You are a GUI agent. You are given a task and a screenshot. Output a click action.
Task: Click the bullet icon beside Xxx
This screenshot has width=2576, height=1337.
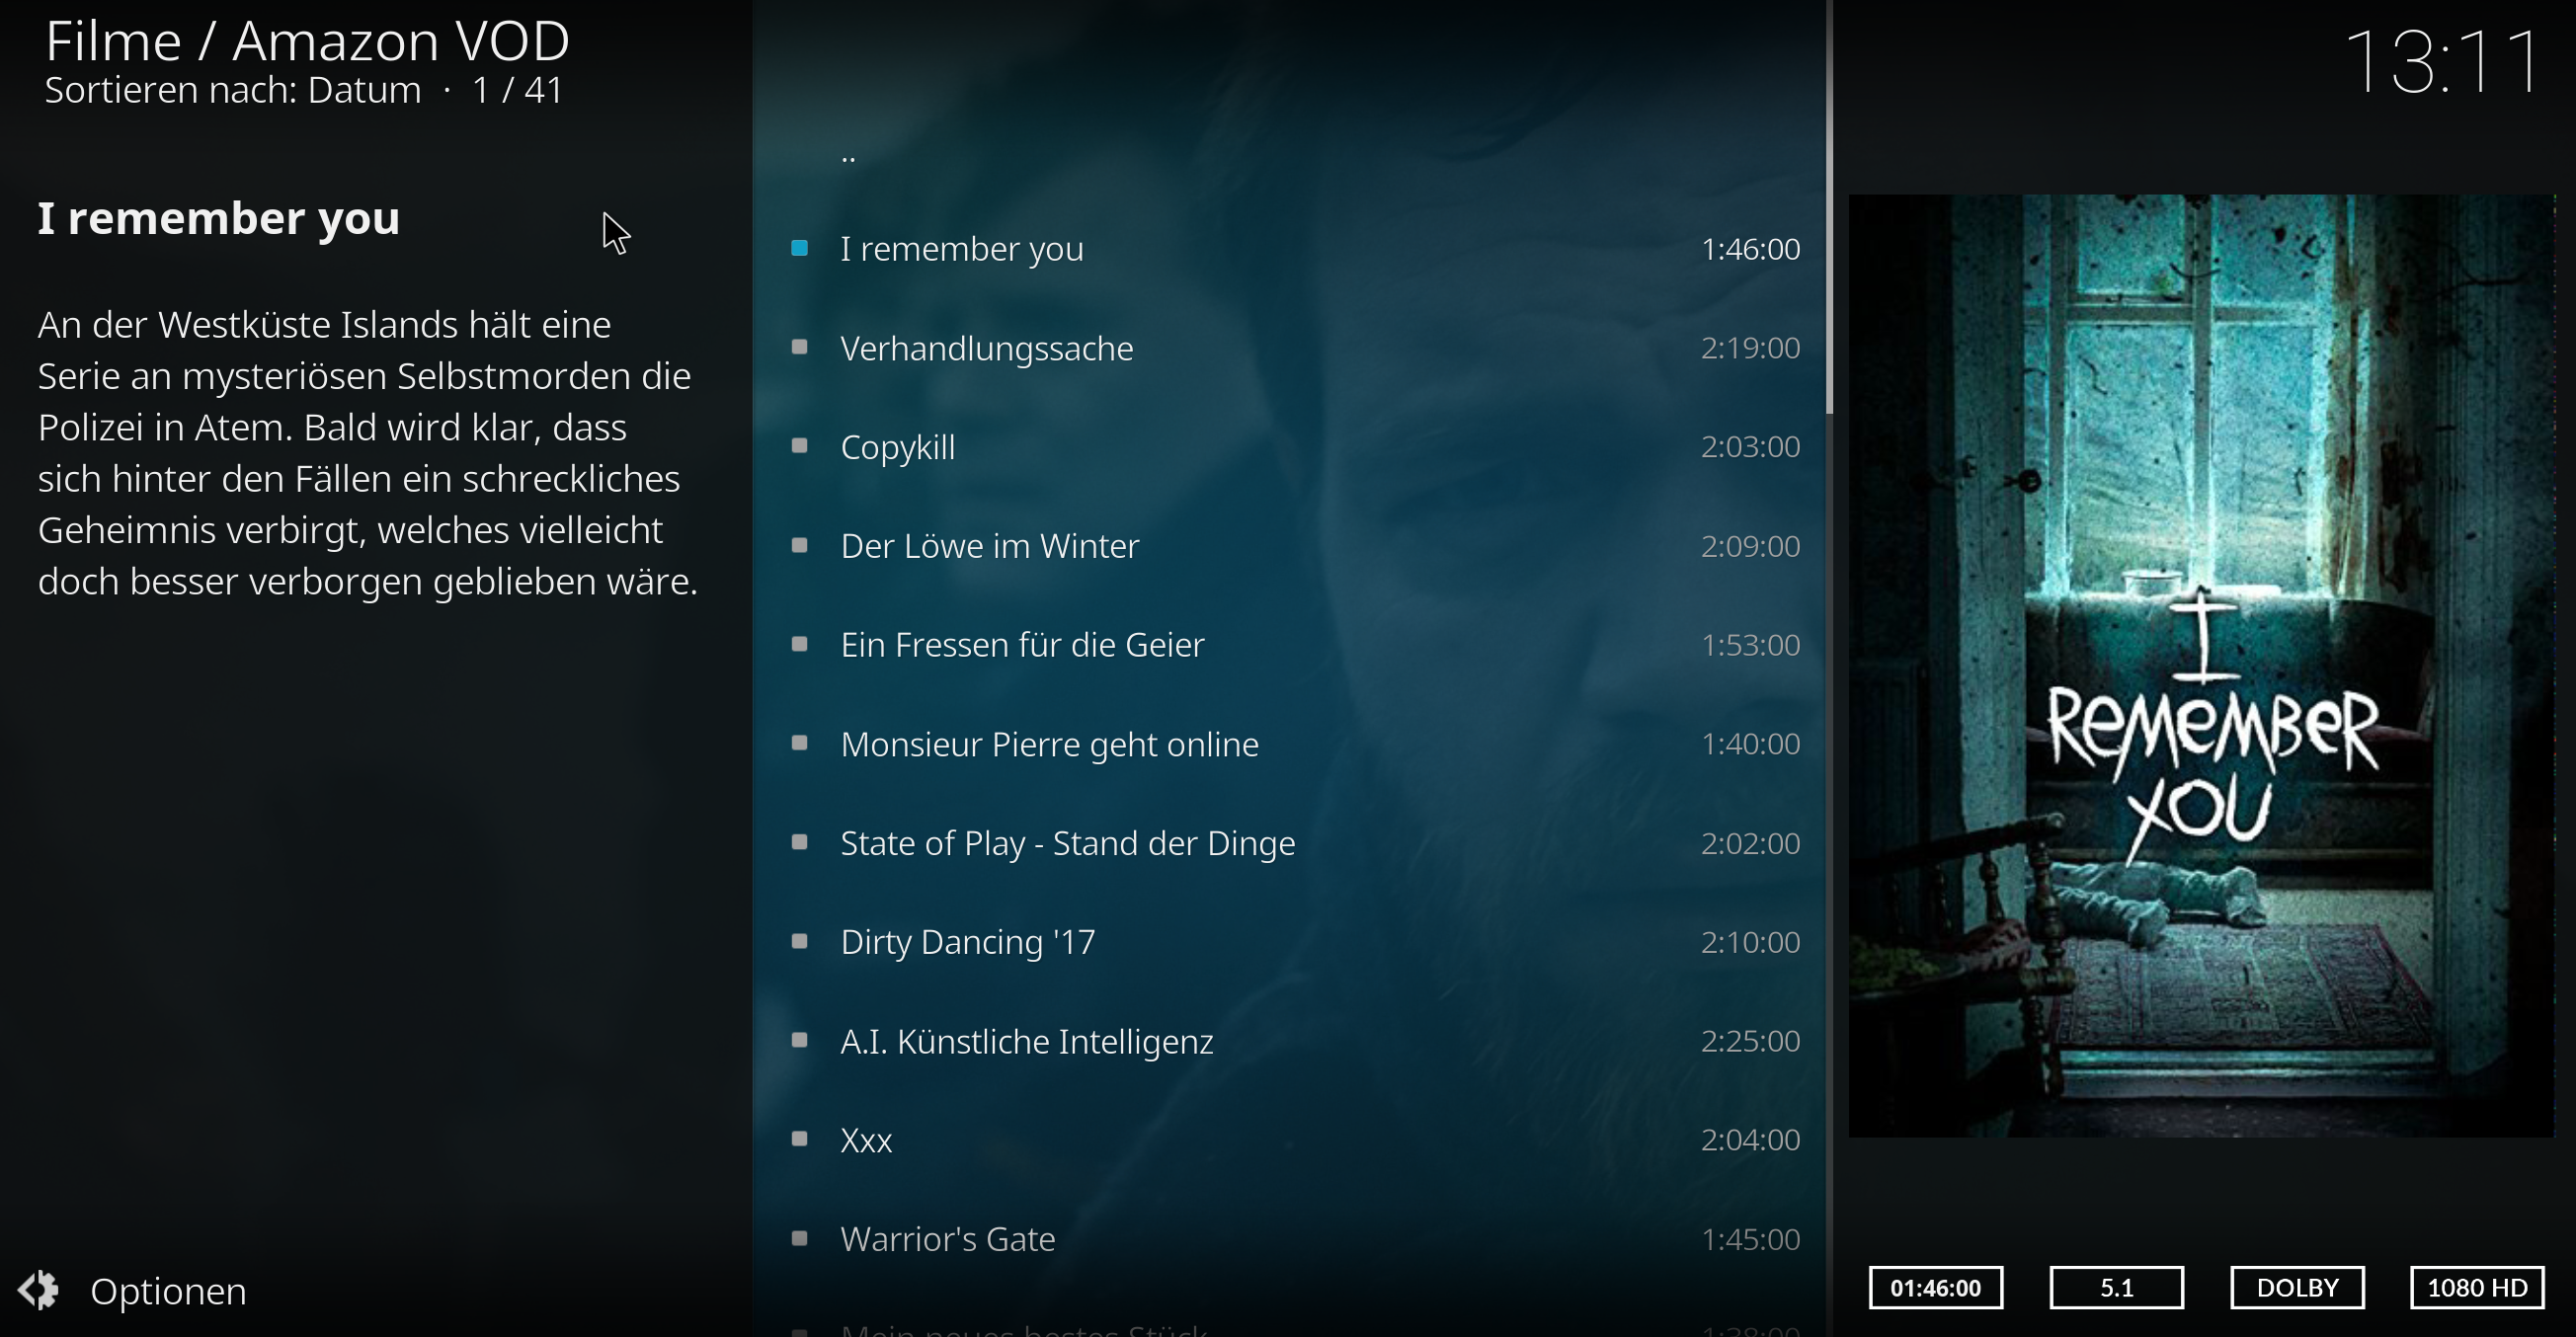pos(799,1139)
